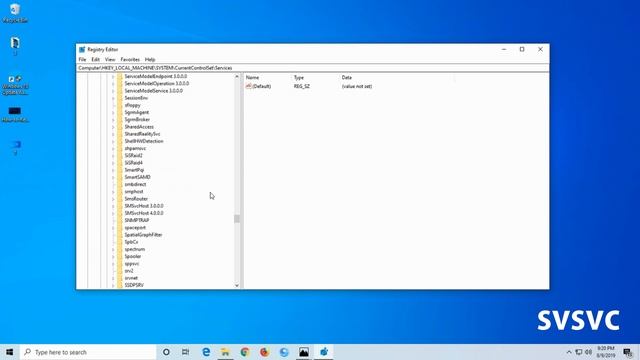Open the Favorites menu
Screen dimensions: 640x360
point(130,60)
